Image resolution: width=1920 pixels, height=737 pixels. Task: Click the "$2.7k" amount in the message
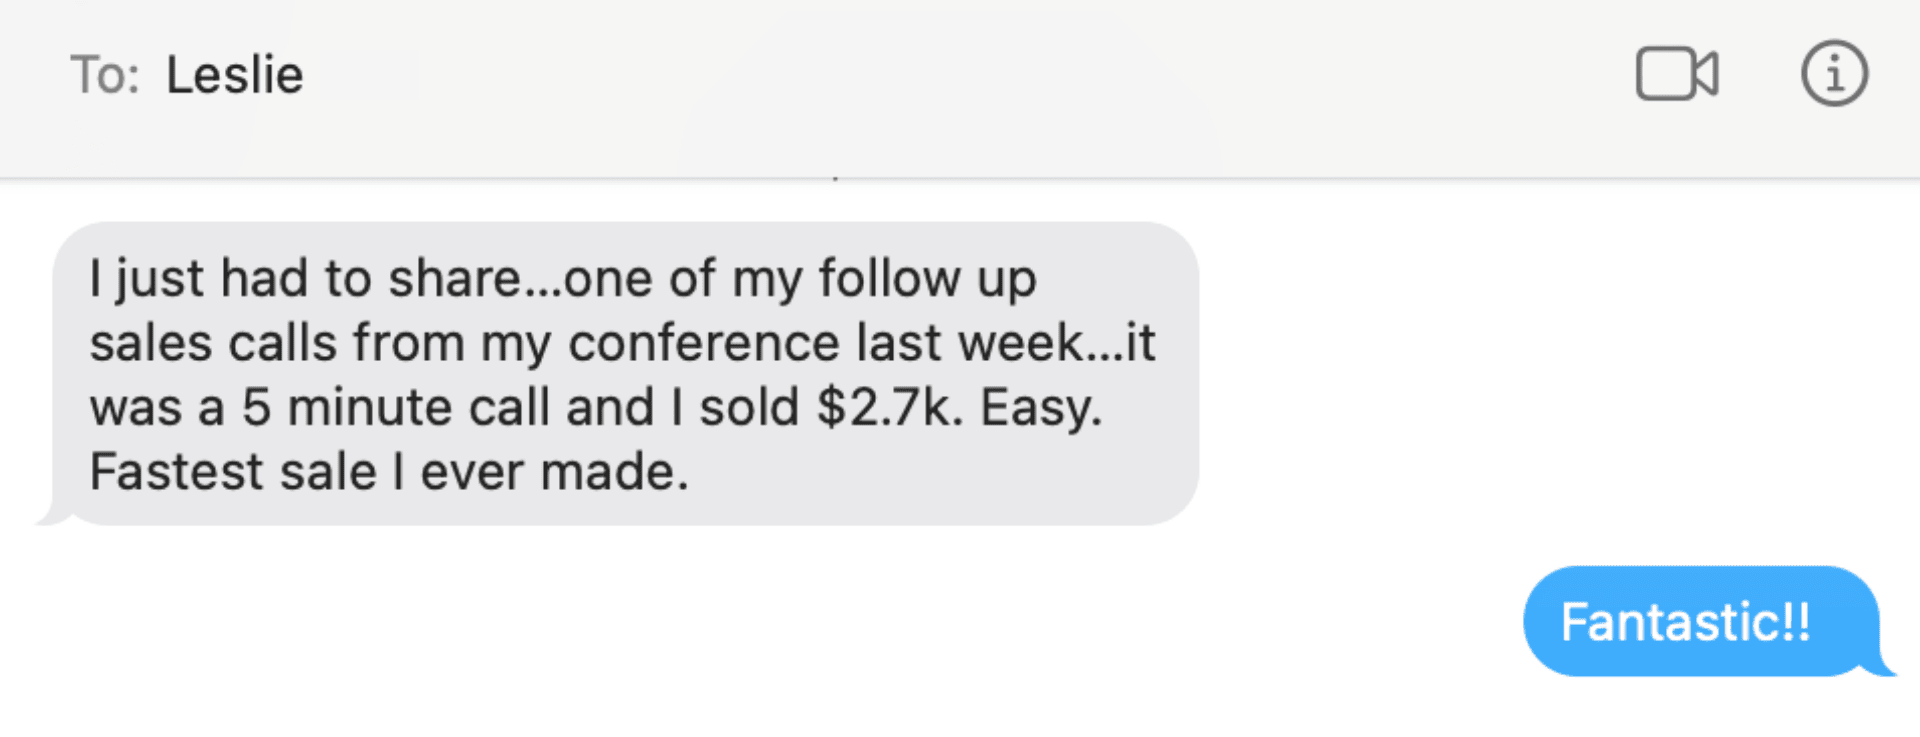[883, 408]
